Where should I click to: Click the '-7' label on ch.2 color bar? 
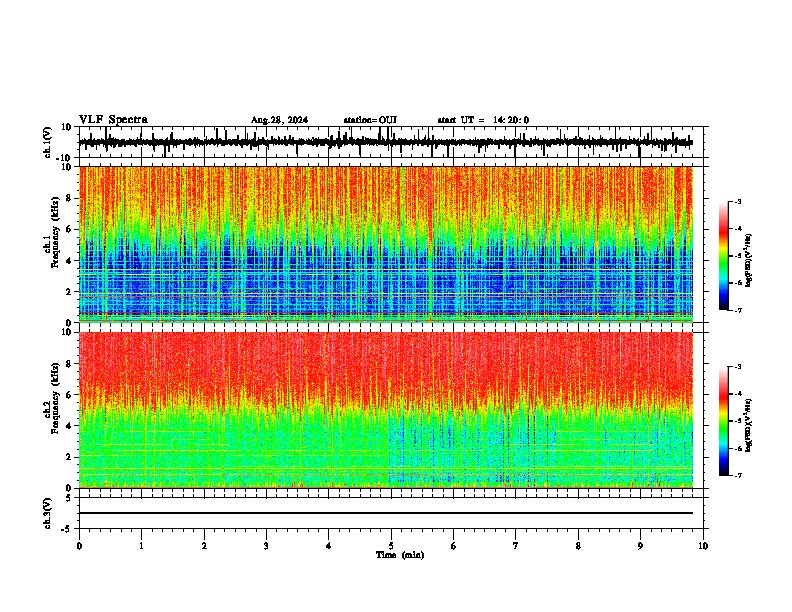(738, 475)
